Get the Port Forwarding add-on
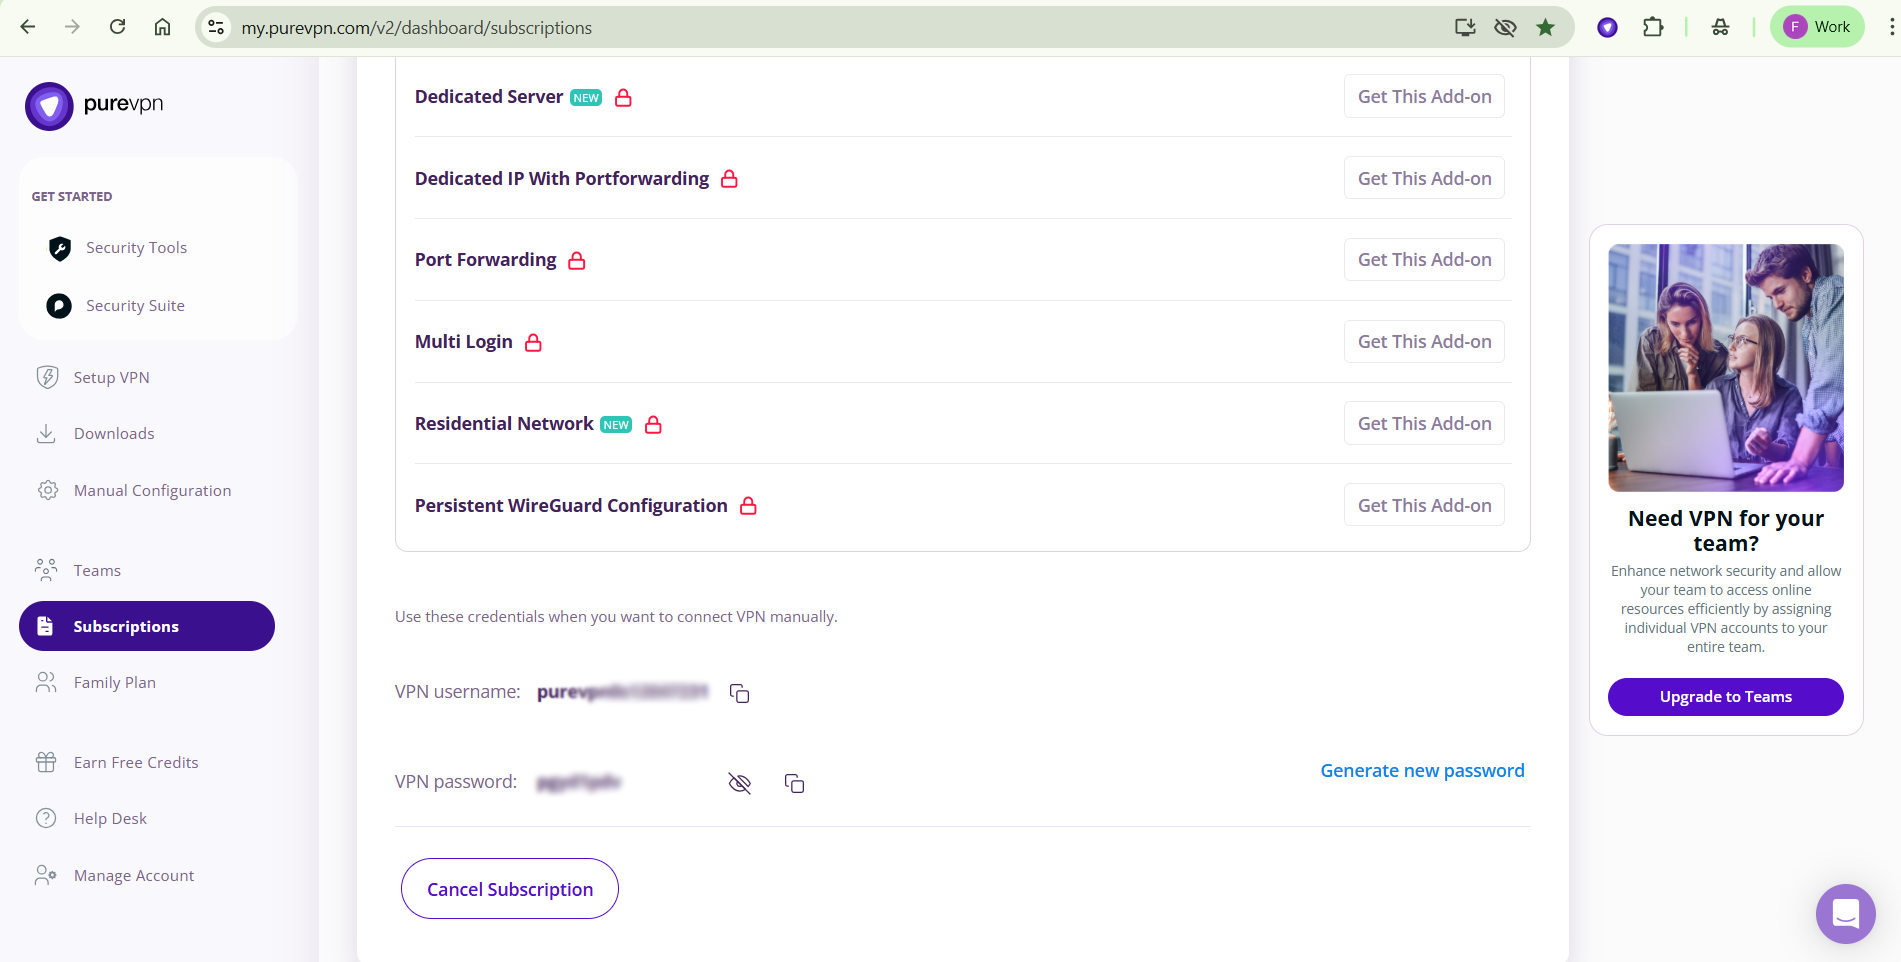Viewport: 1901px width, 962px height. click(1424, 260)
